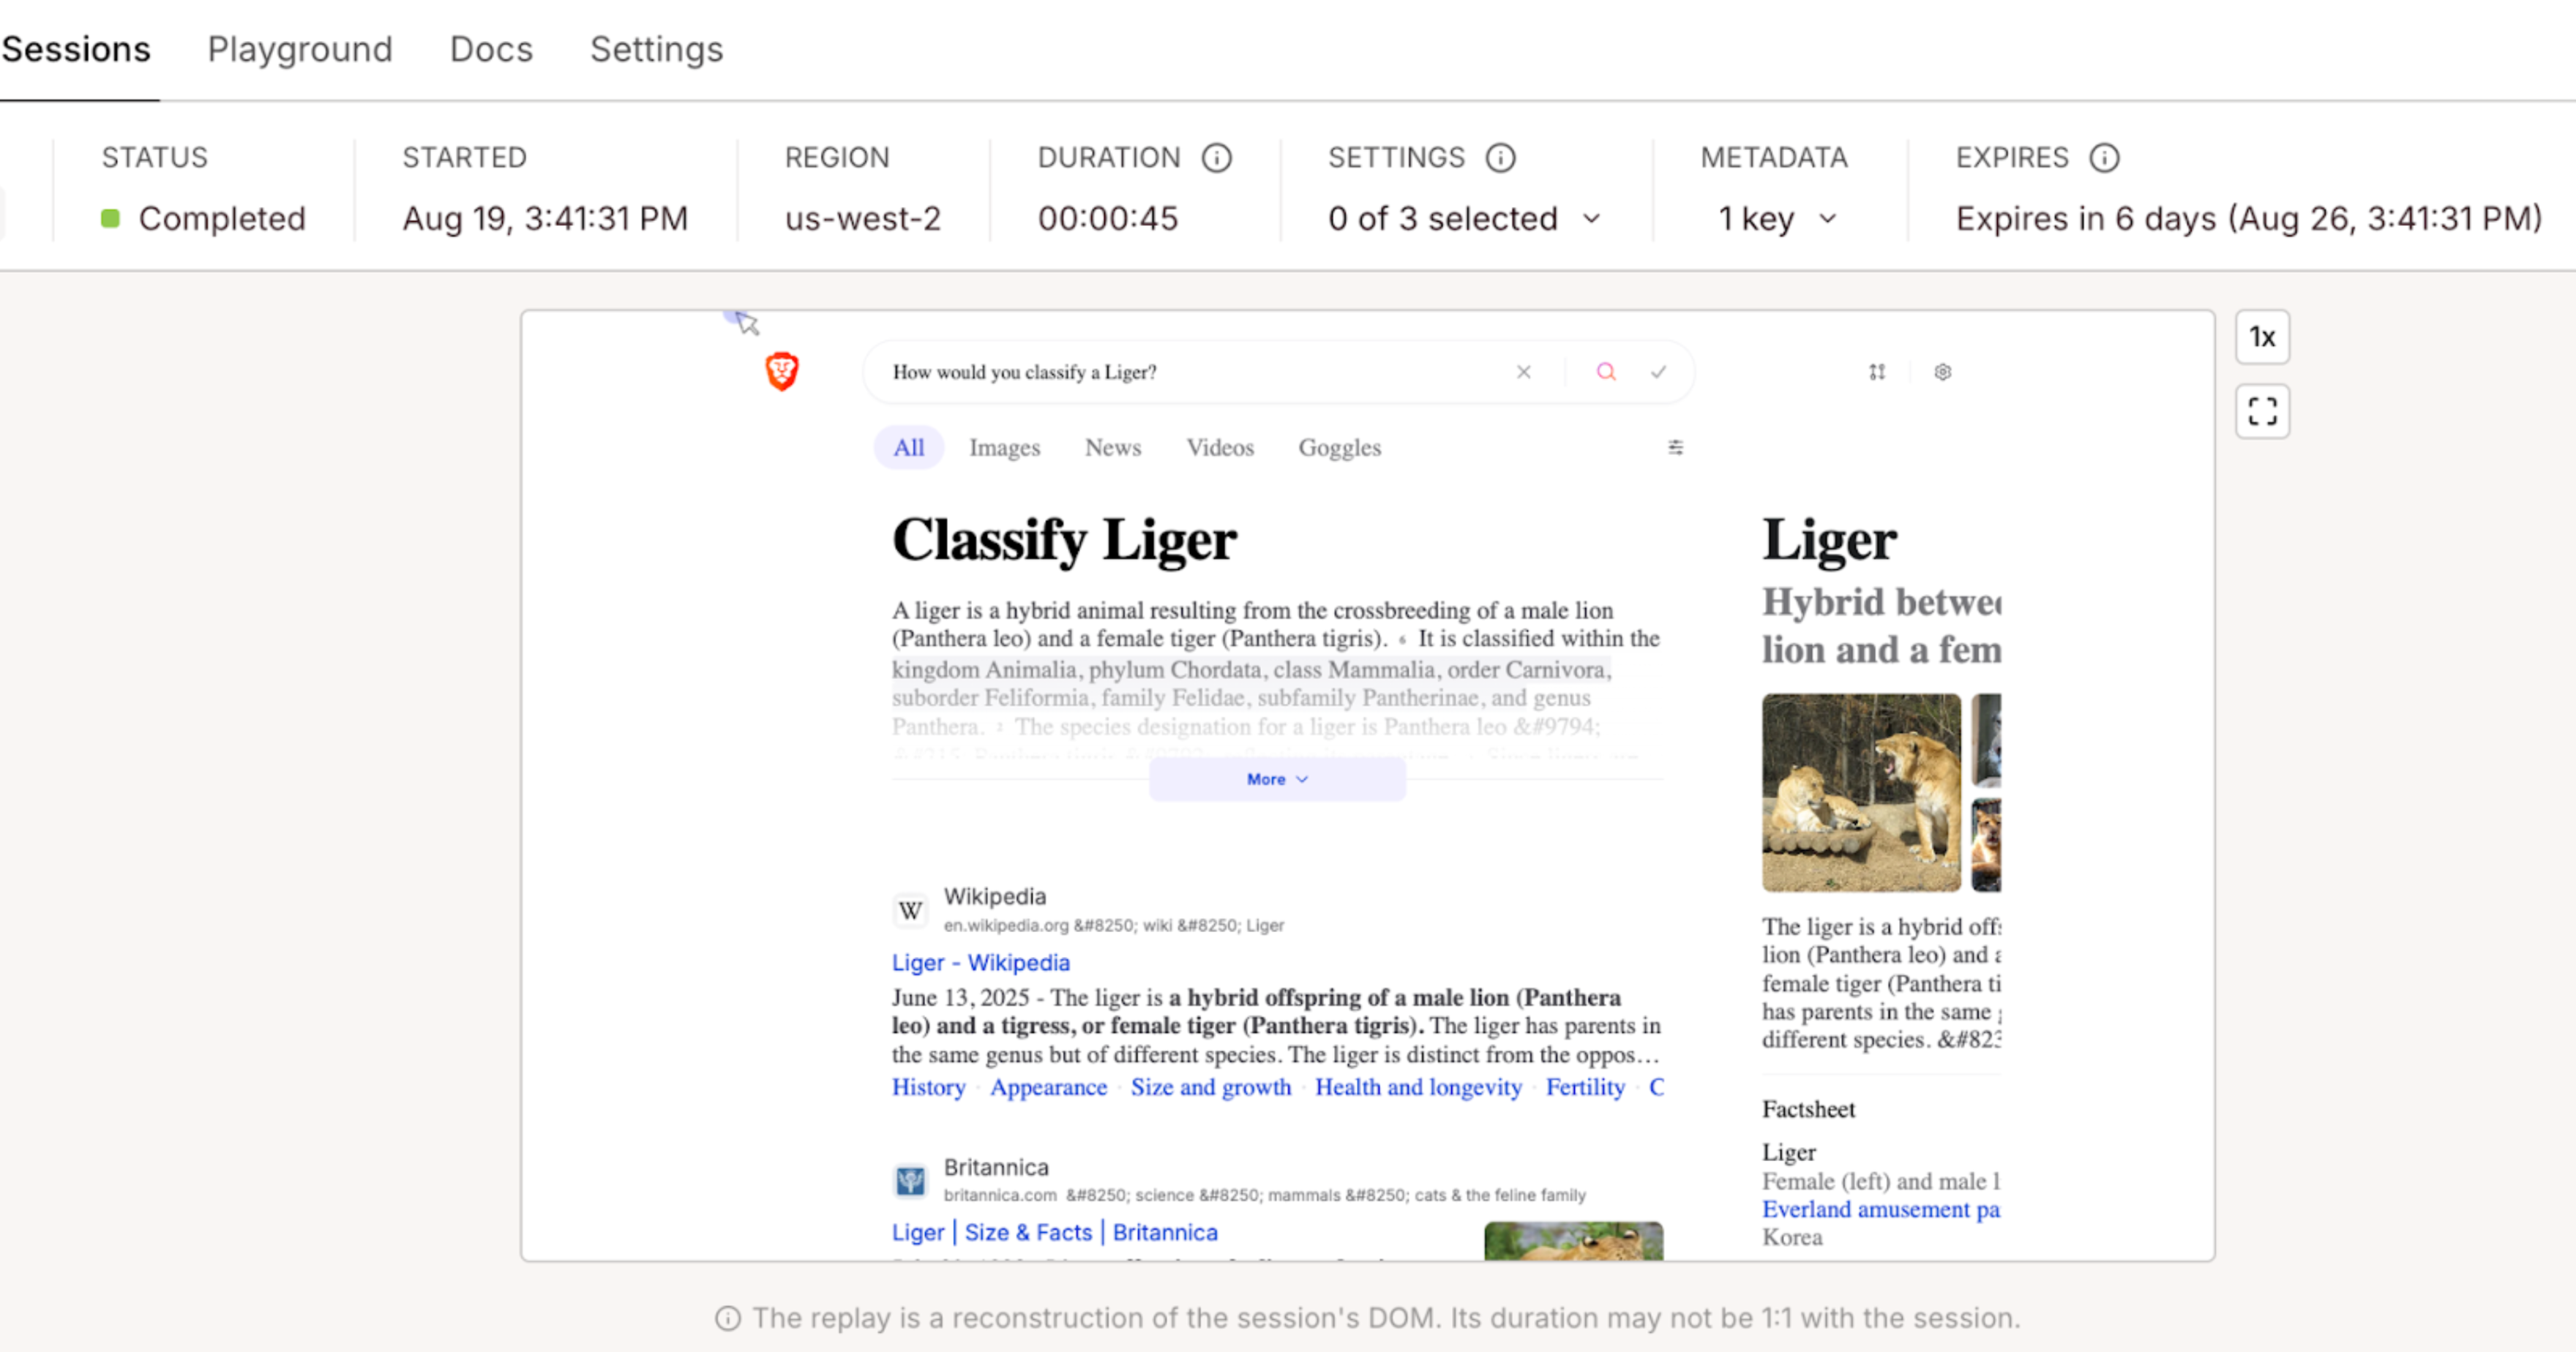The width and height of the screenshot is (2576, 1352).
Task: Open 'Liger | Size & Facts | Britannica' link
Action: tap(1054, 1232)
